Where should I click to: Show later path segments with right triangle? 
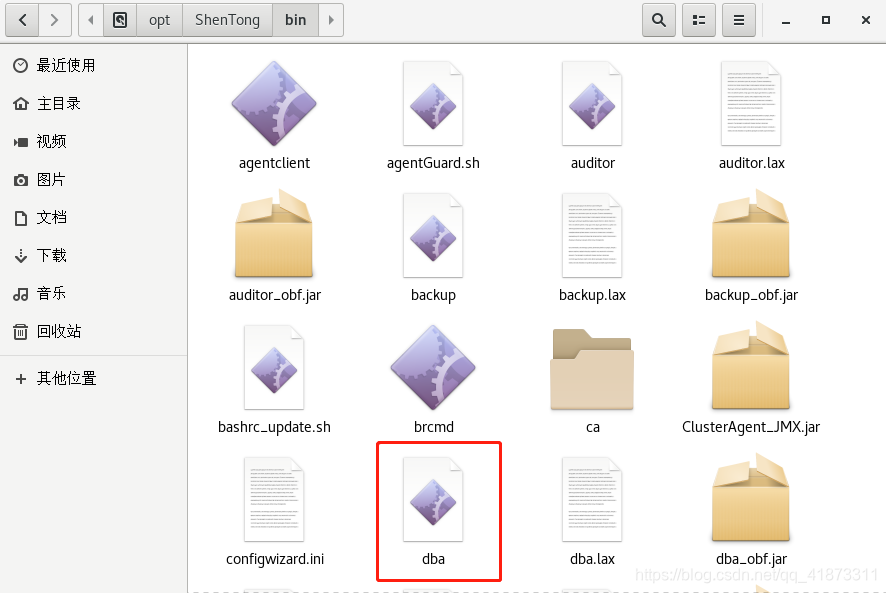click(331, 20)
